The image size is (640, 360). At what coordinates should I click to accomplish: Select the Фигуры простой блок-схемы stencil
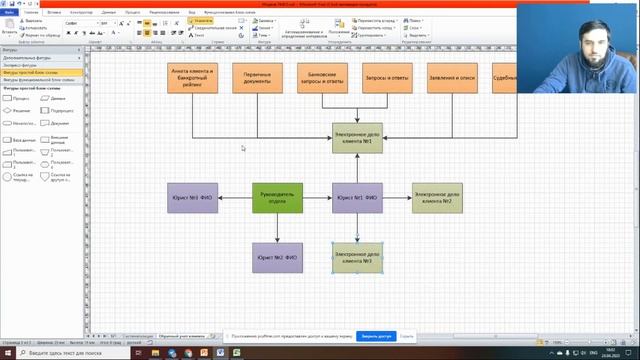point(42,73)
